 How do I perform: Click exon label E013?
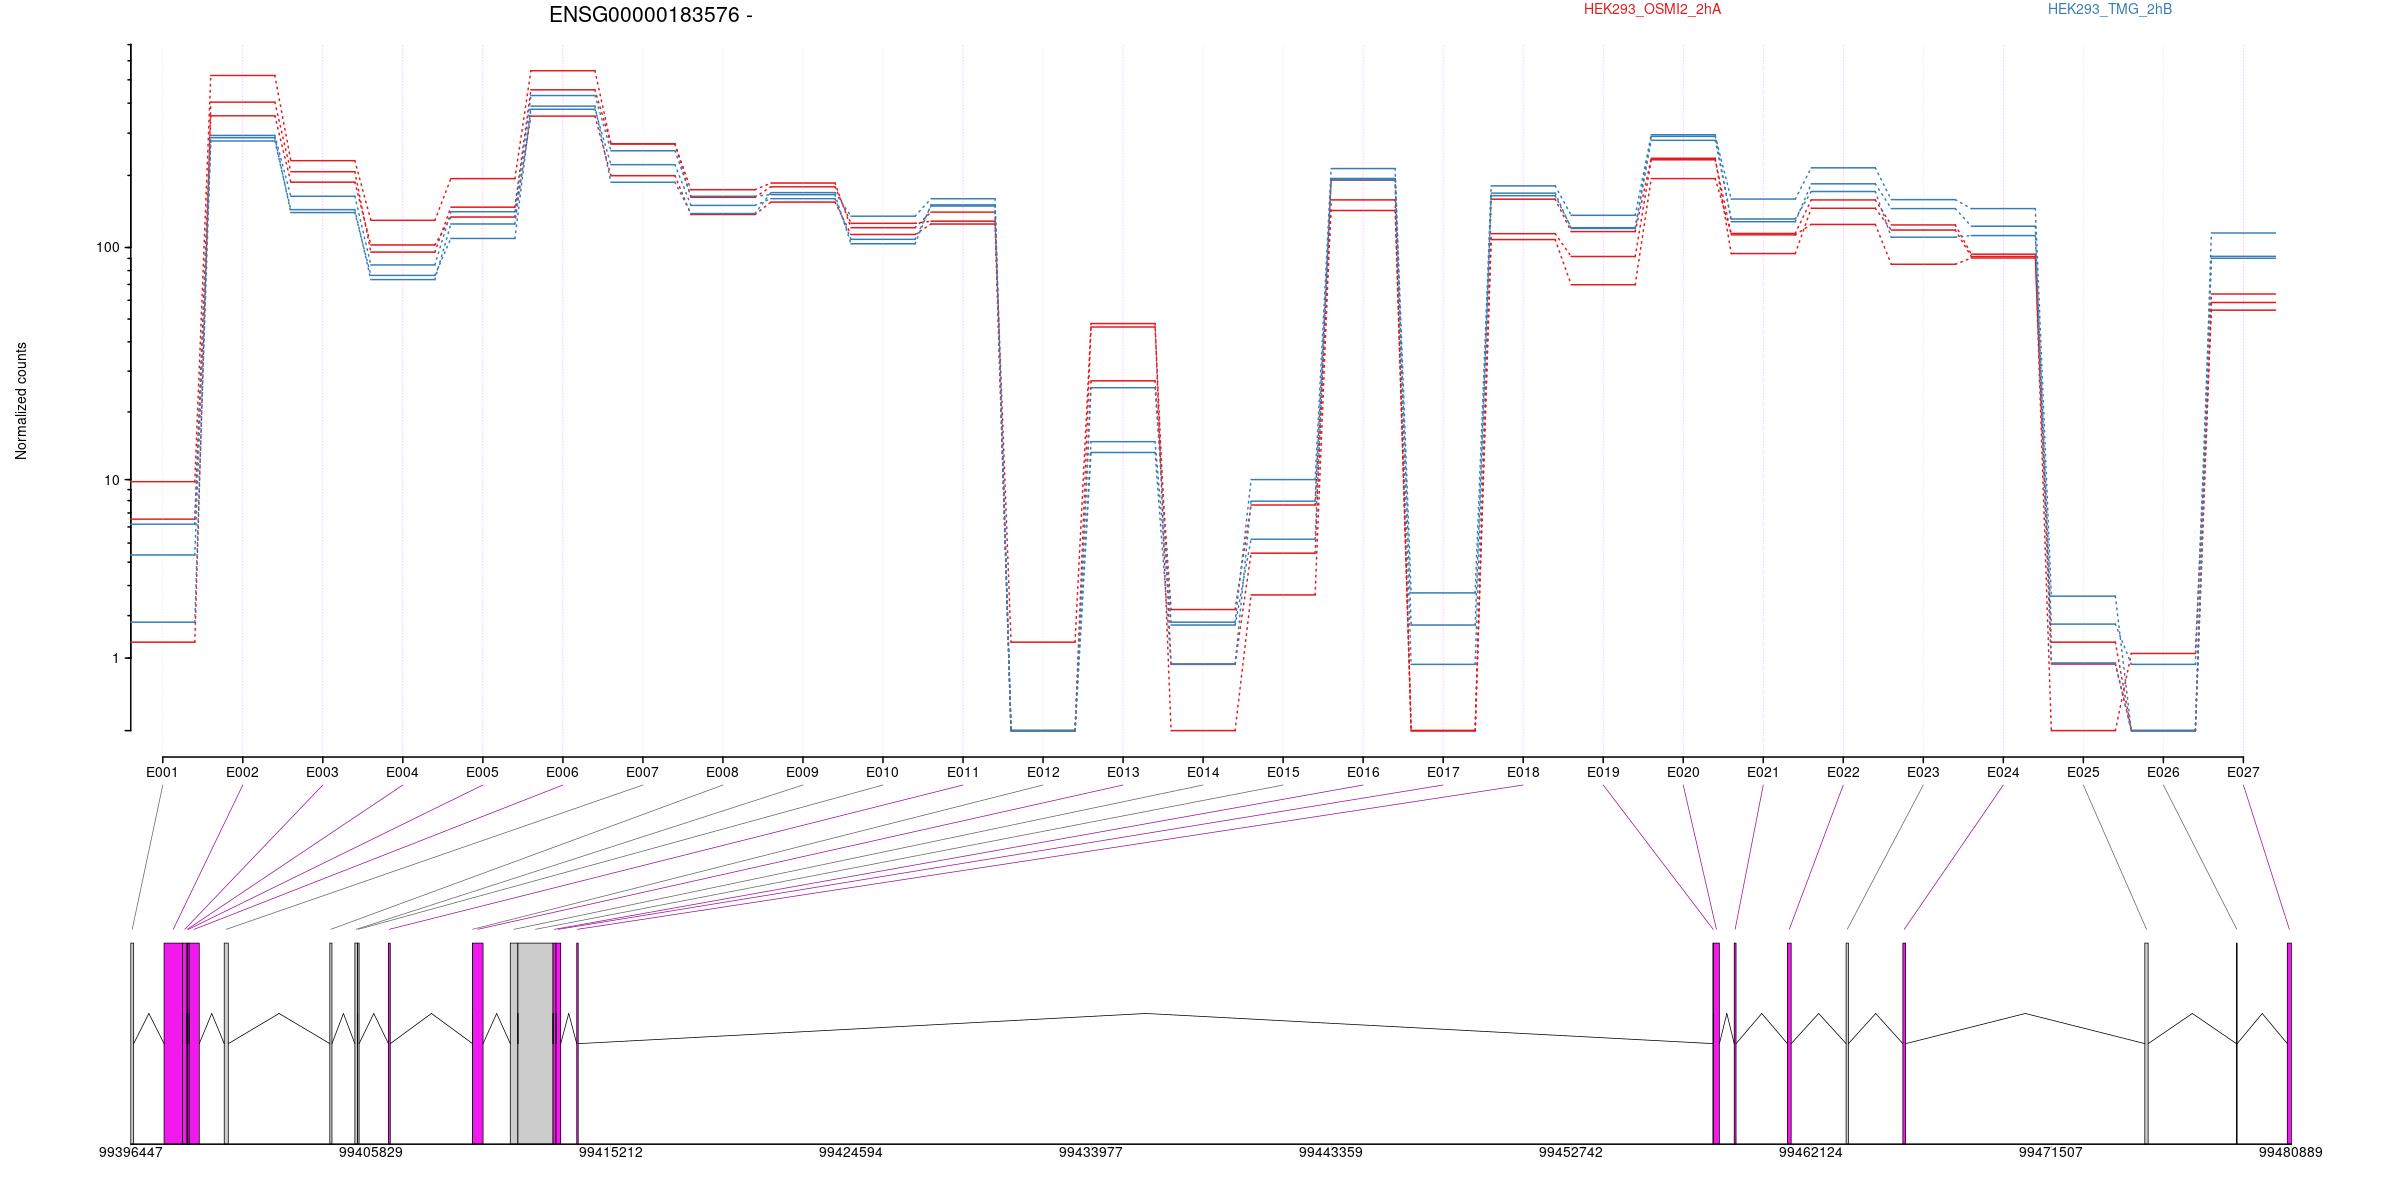point(1123,772)
